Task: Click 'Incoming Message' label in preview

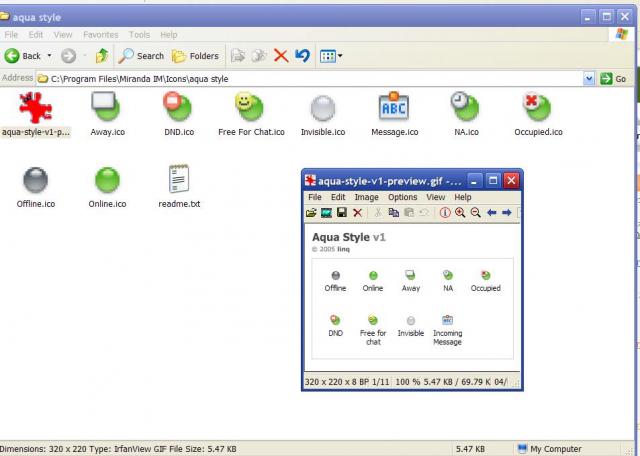Action: coord(447,338)
